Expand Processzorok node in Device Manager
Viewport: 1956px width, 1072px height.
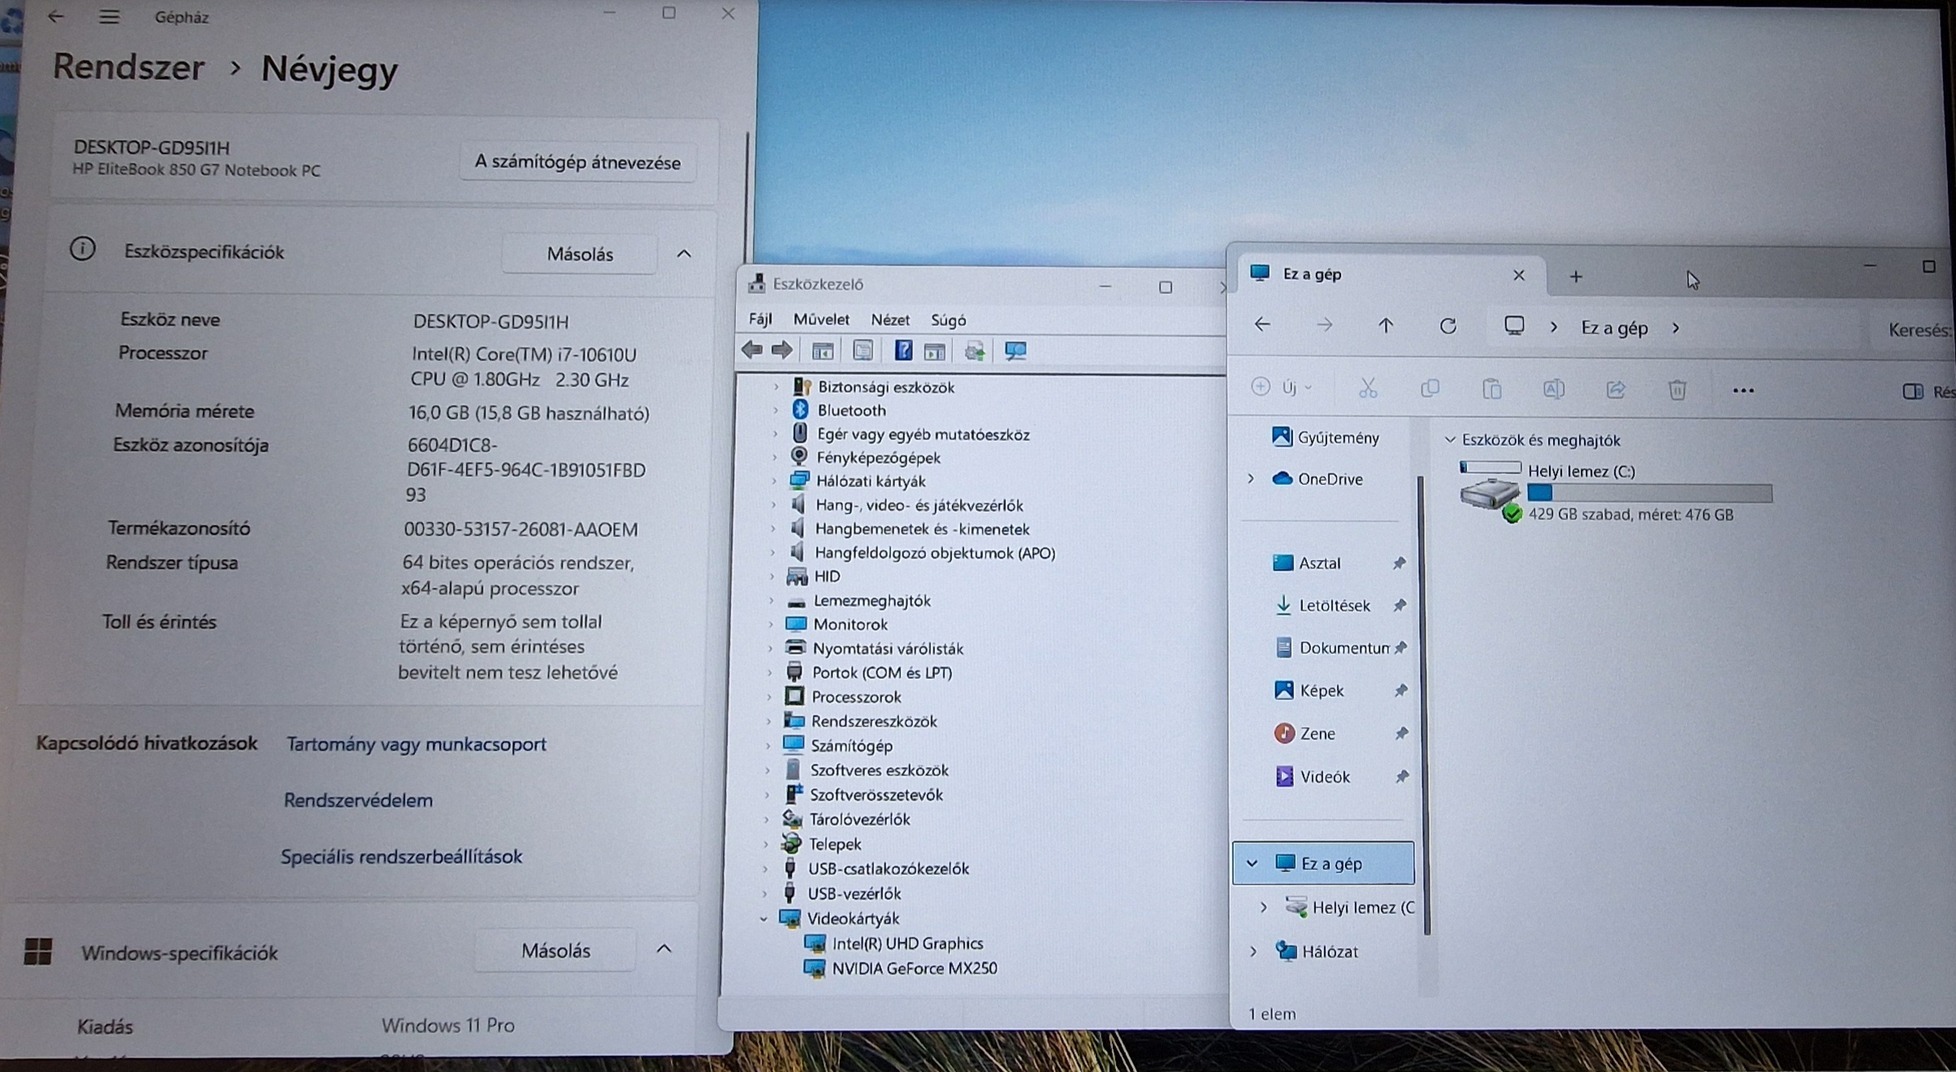(771, 697)
